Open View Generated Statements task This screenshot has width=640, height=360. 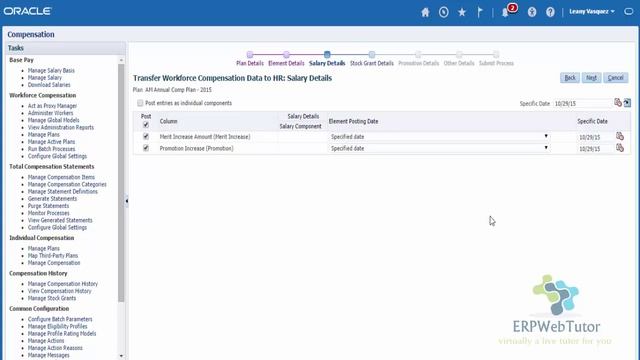(60, 220)
